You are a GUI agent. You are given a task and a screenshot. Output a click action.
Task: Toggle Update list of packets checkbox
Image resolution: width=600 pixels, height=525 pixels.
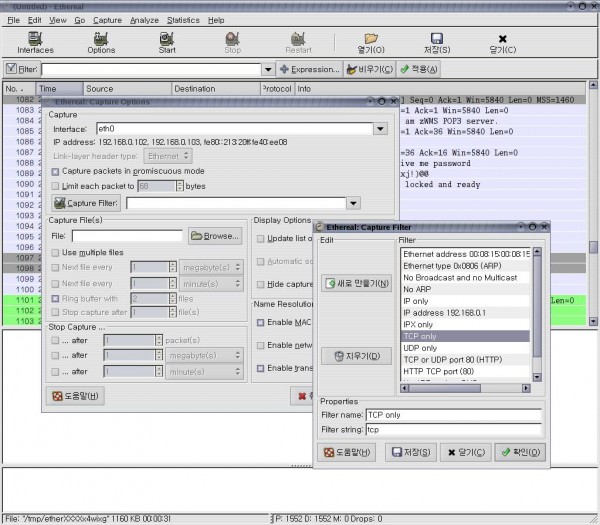tap(261, 239)
